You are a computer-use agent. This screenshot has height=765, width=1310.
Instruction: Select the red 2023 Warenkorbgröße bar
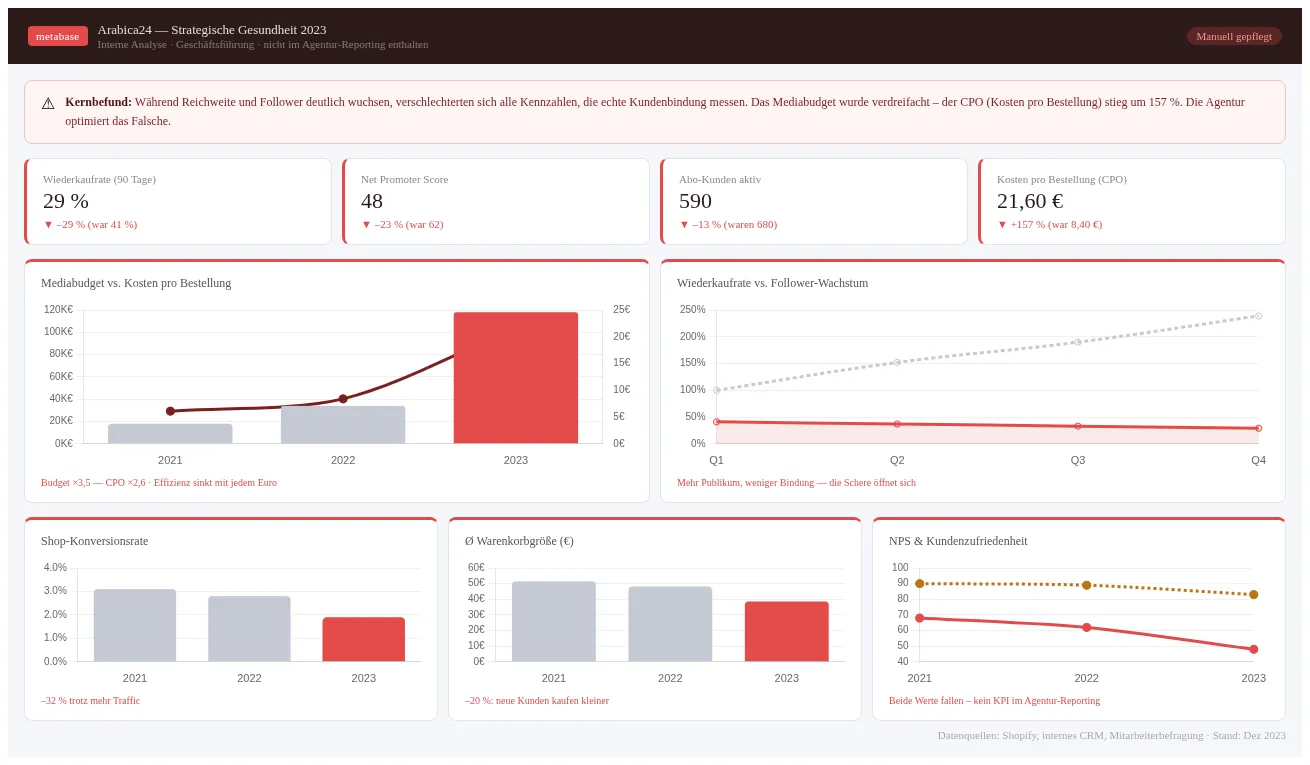tap(786, 630)
